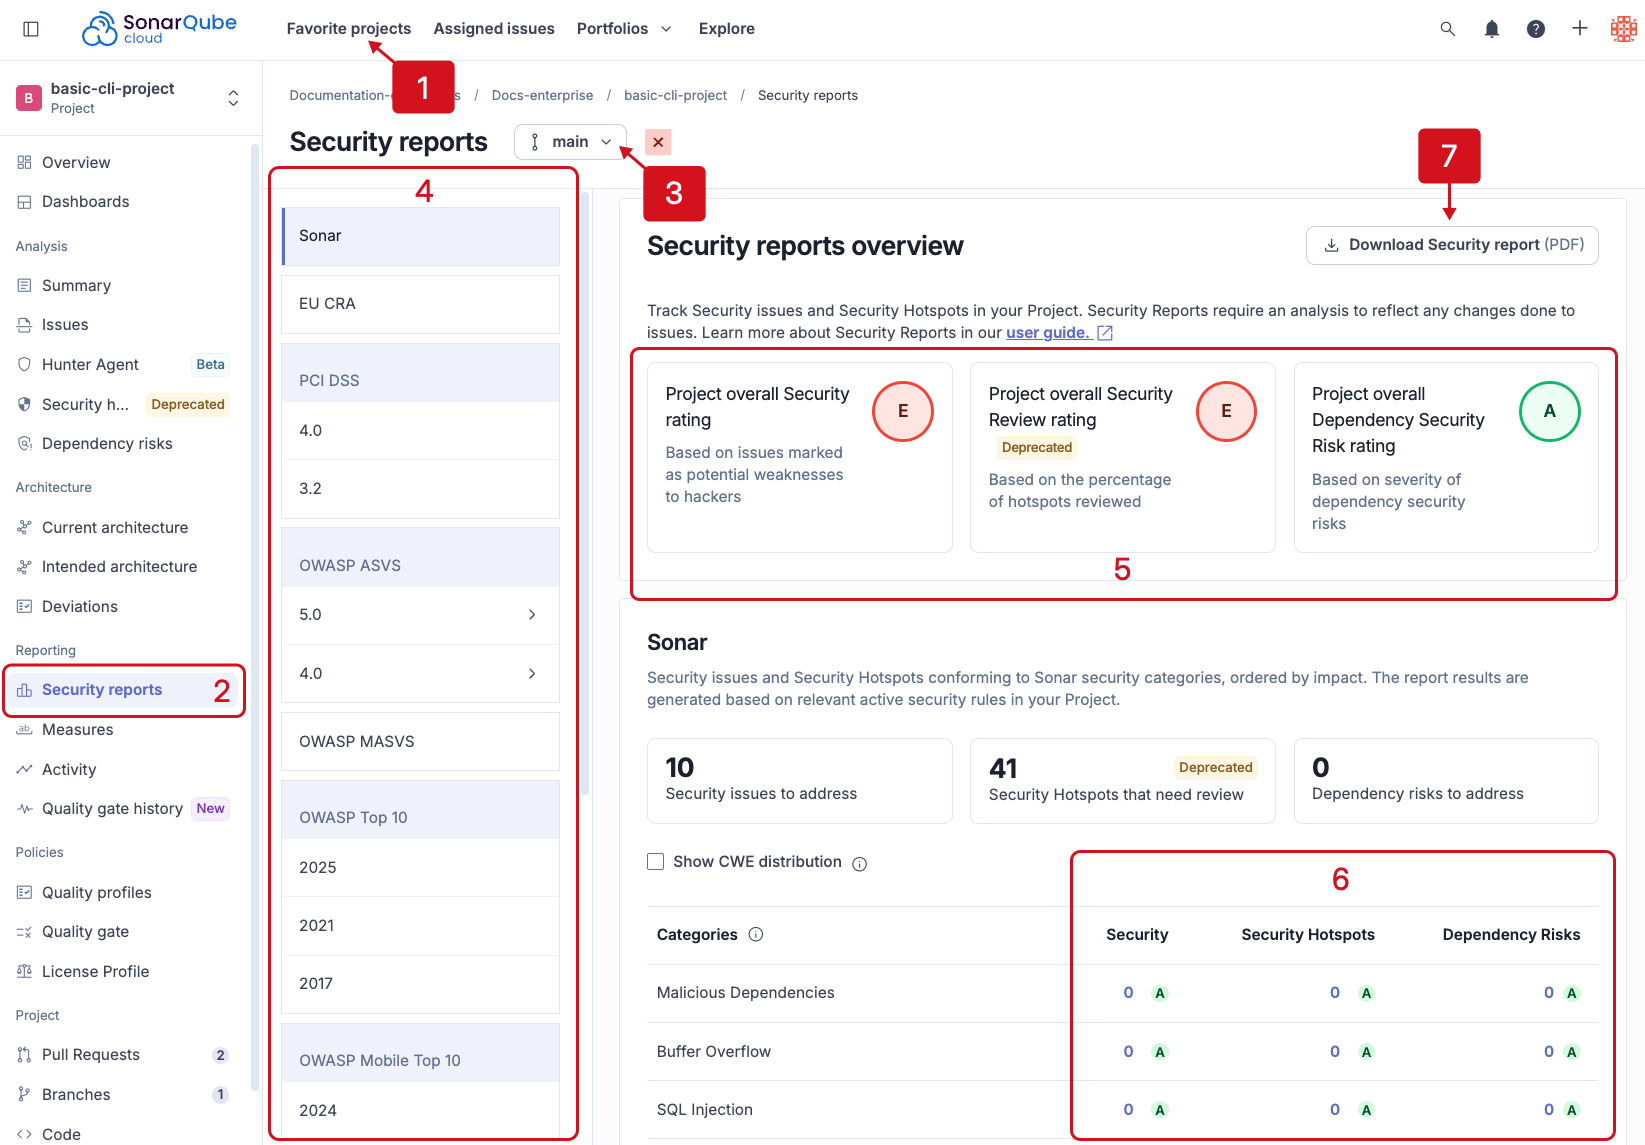Open Security hotspots deprecated item
1645x1145 pixels.
click(x=123, y=405)
